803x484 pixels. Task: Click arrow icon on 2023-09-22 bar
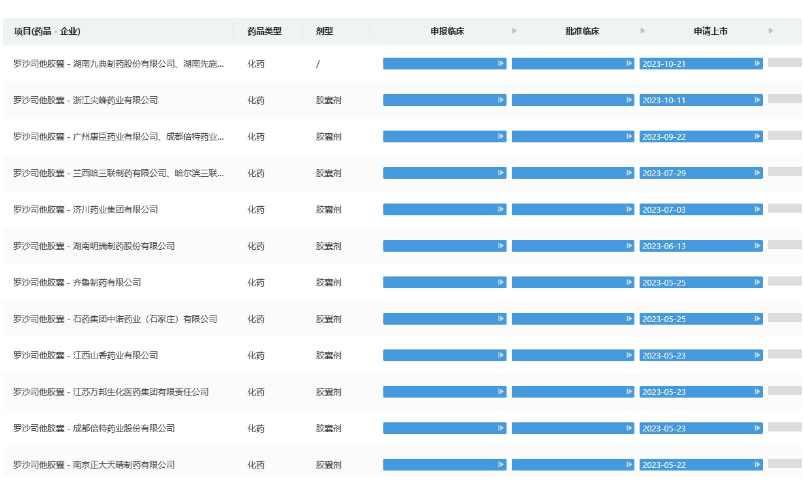point(758,137)
